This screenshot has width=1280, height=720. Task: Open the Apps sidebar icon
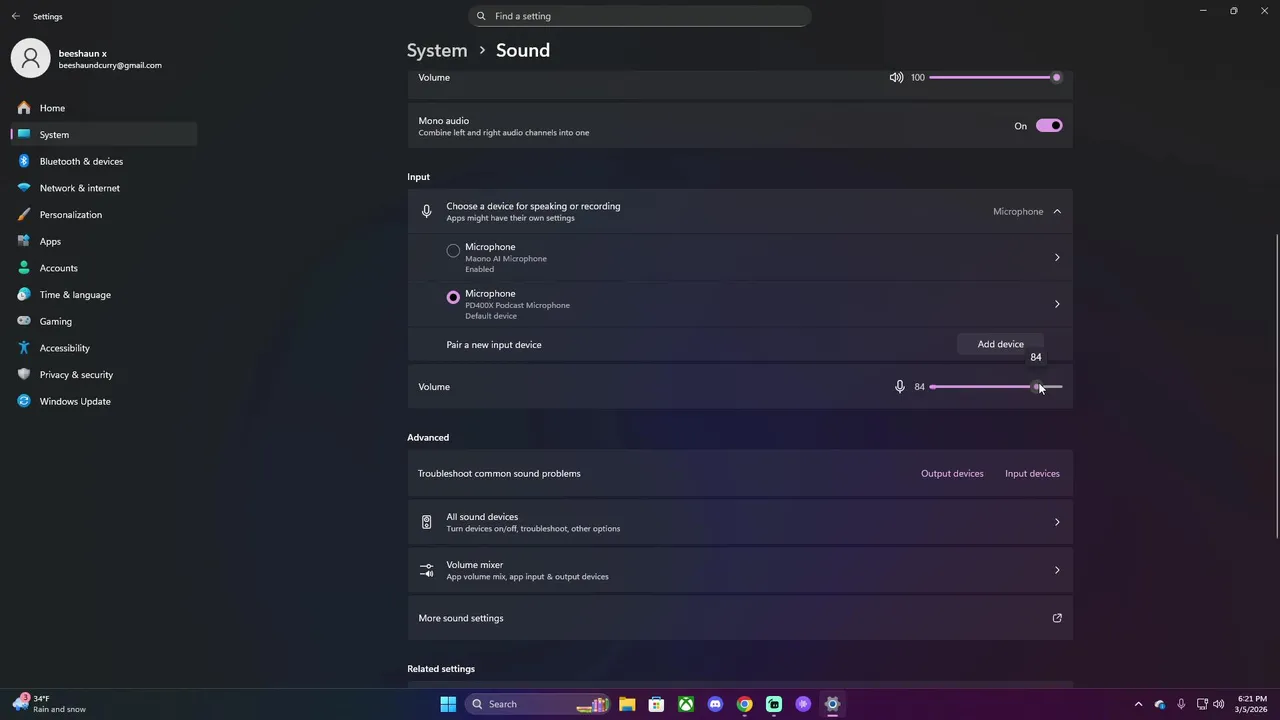click(24, 241)
